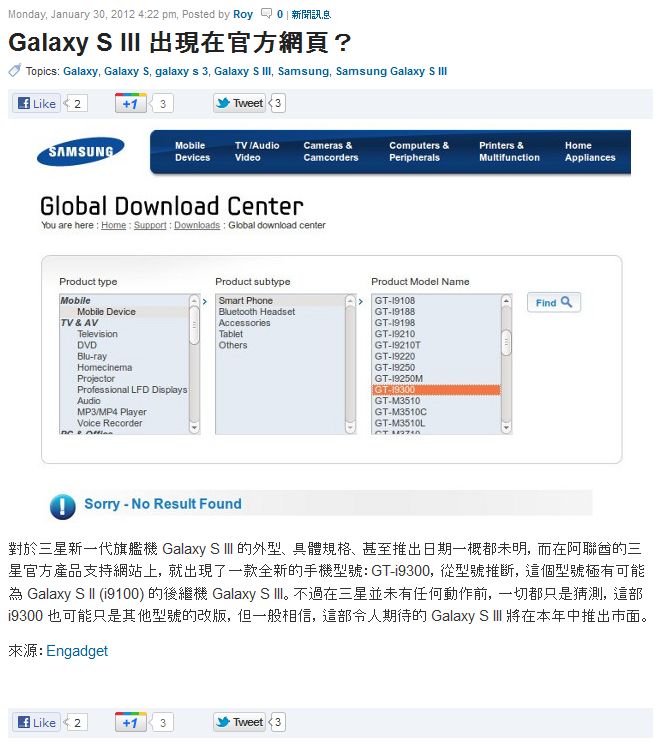
Task: Click Product subtype scrollbar down arrow
Action: point(350,427)
